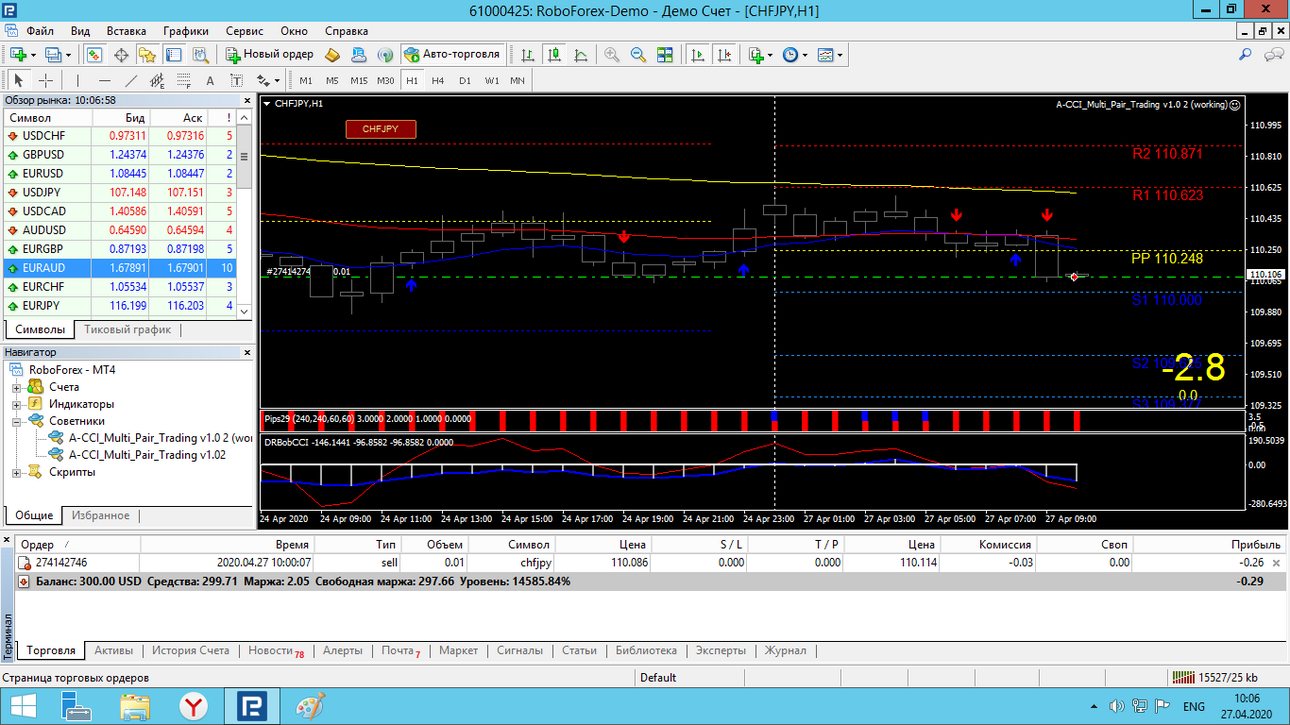Select the equidistant channel tool
This screenshot has width=1290, height=725.
click(x=157, y=80)
